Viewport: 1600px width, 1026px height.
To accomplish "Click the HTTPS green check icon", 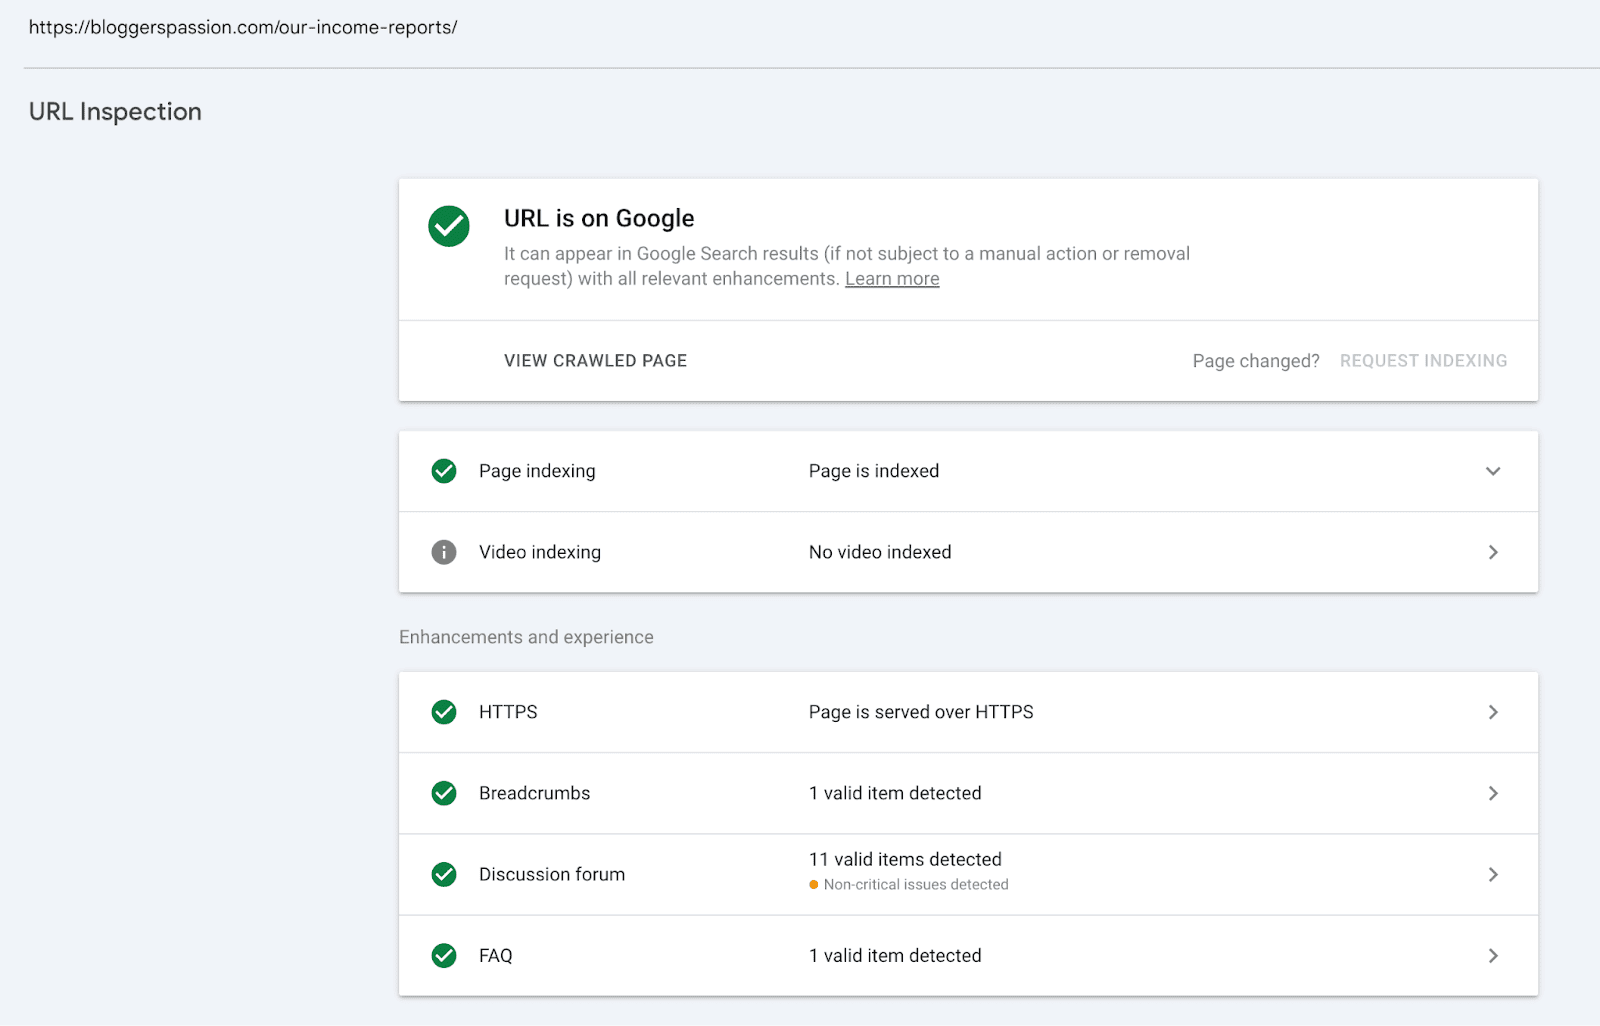I will pos(443,711).
